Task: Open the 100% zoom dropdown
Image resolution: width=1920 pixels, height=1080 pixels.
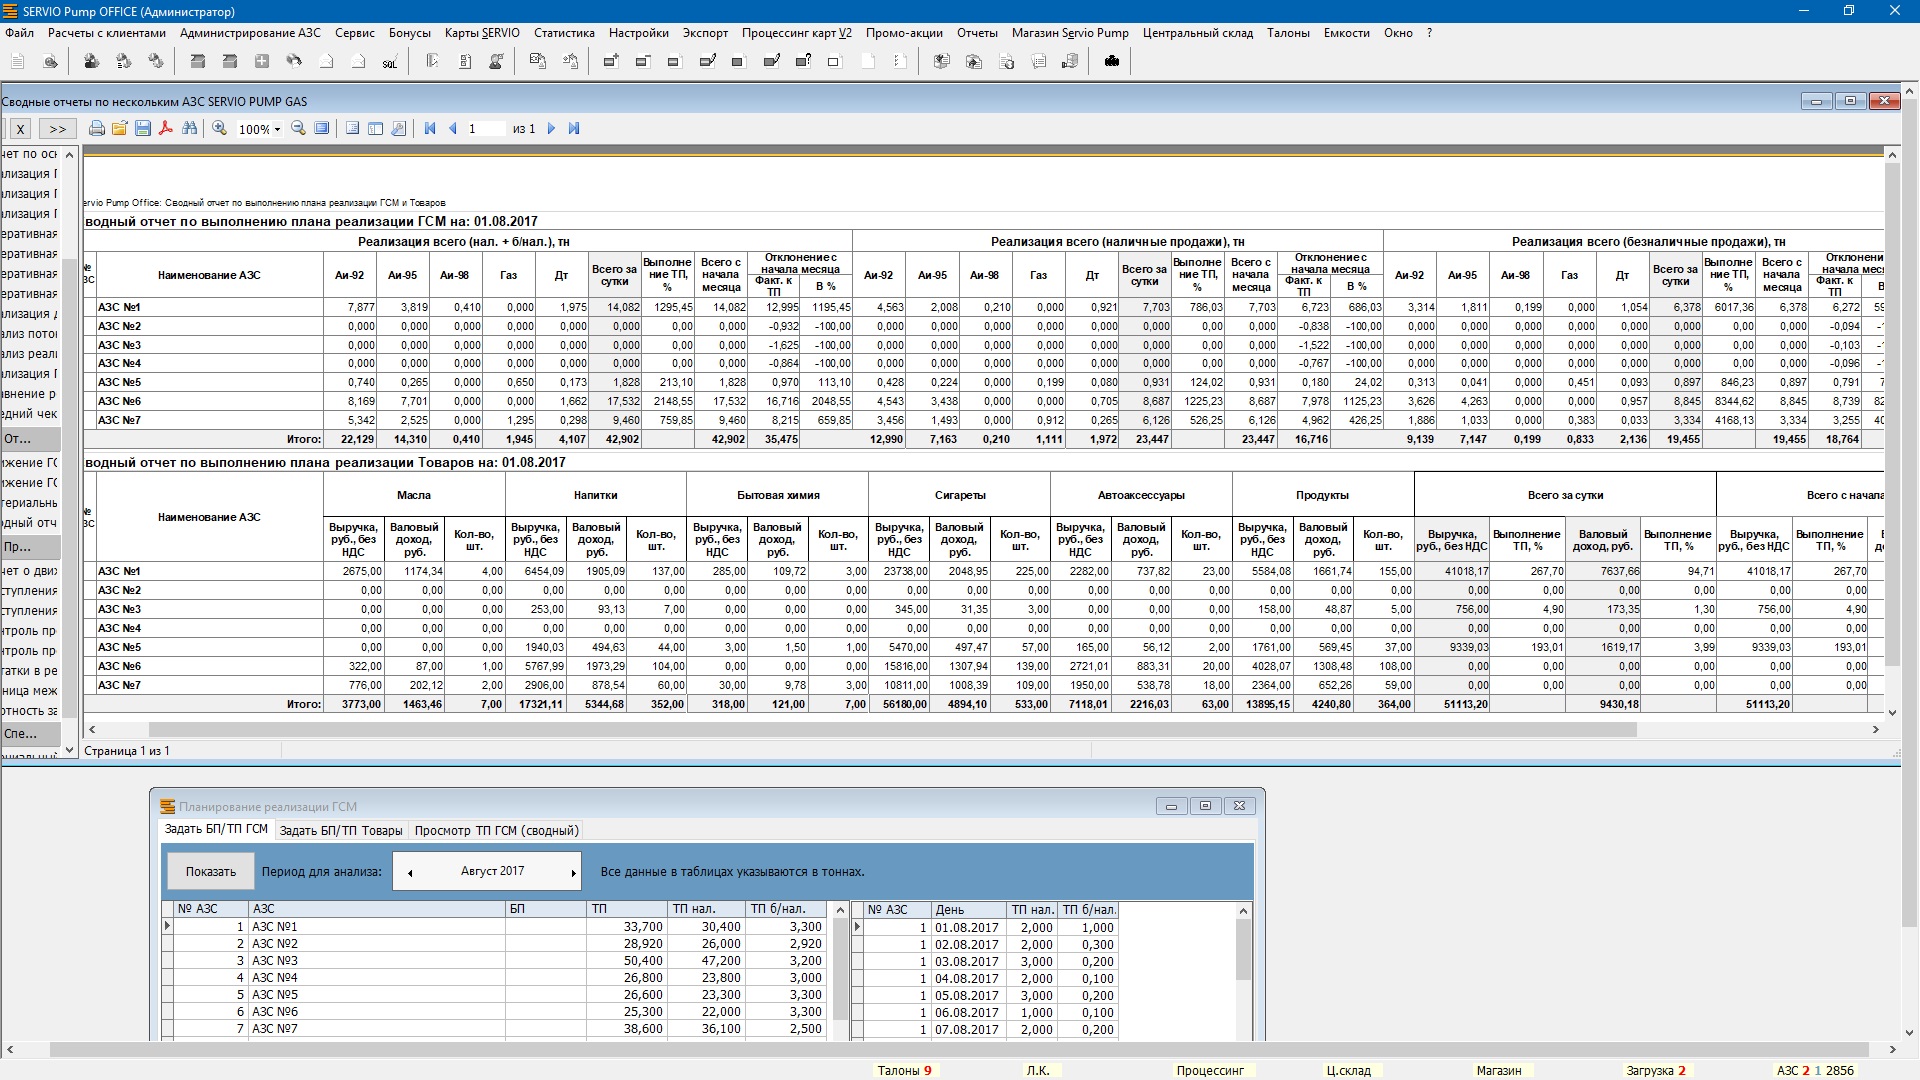Action: point(277,129)
